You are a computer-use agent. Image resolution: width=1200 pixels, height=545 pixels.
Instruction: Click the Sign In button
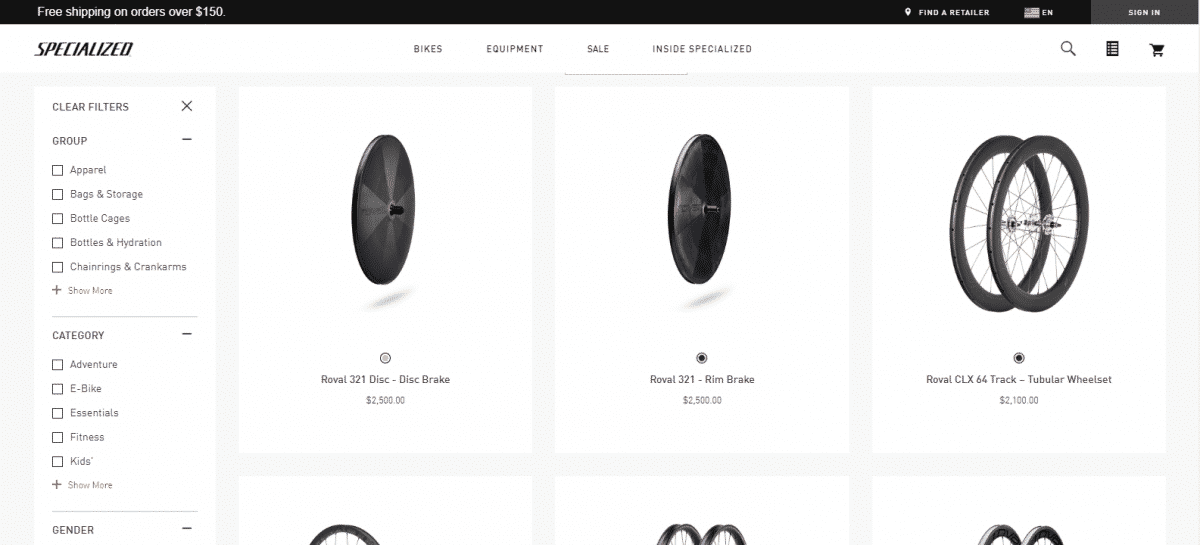1144,12
